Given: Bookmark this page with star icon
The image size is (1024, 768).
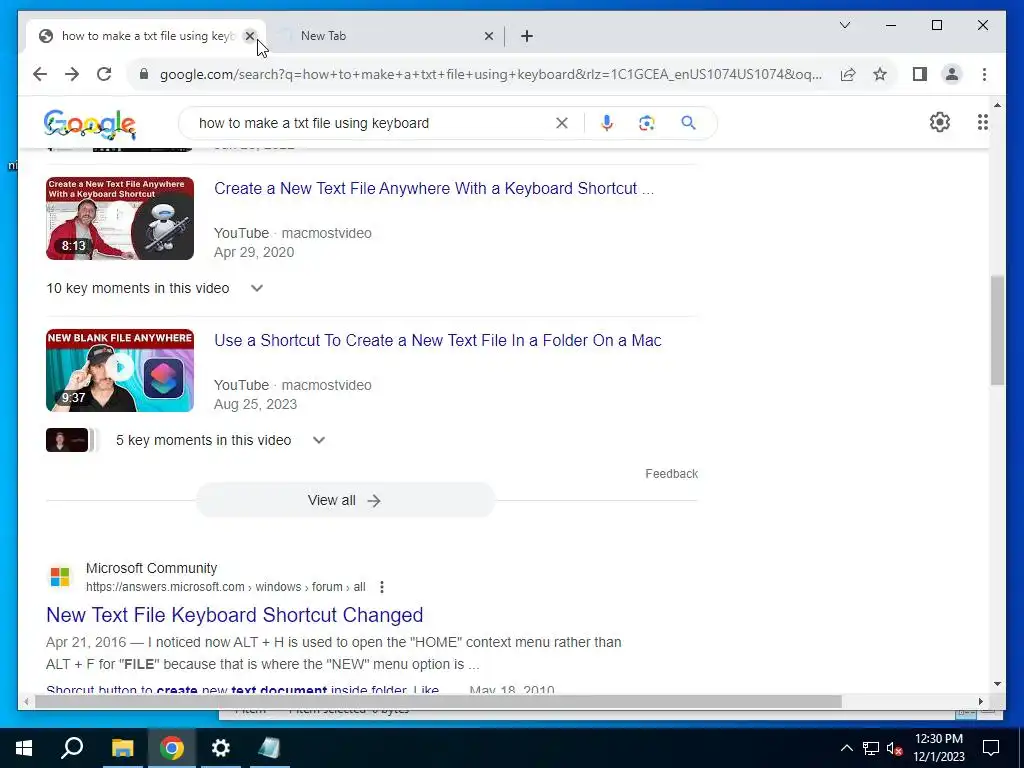Looking at the screenshot, I should pyautogui.click(x=880, y=74).
